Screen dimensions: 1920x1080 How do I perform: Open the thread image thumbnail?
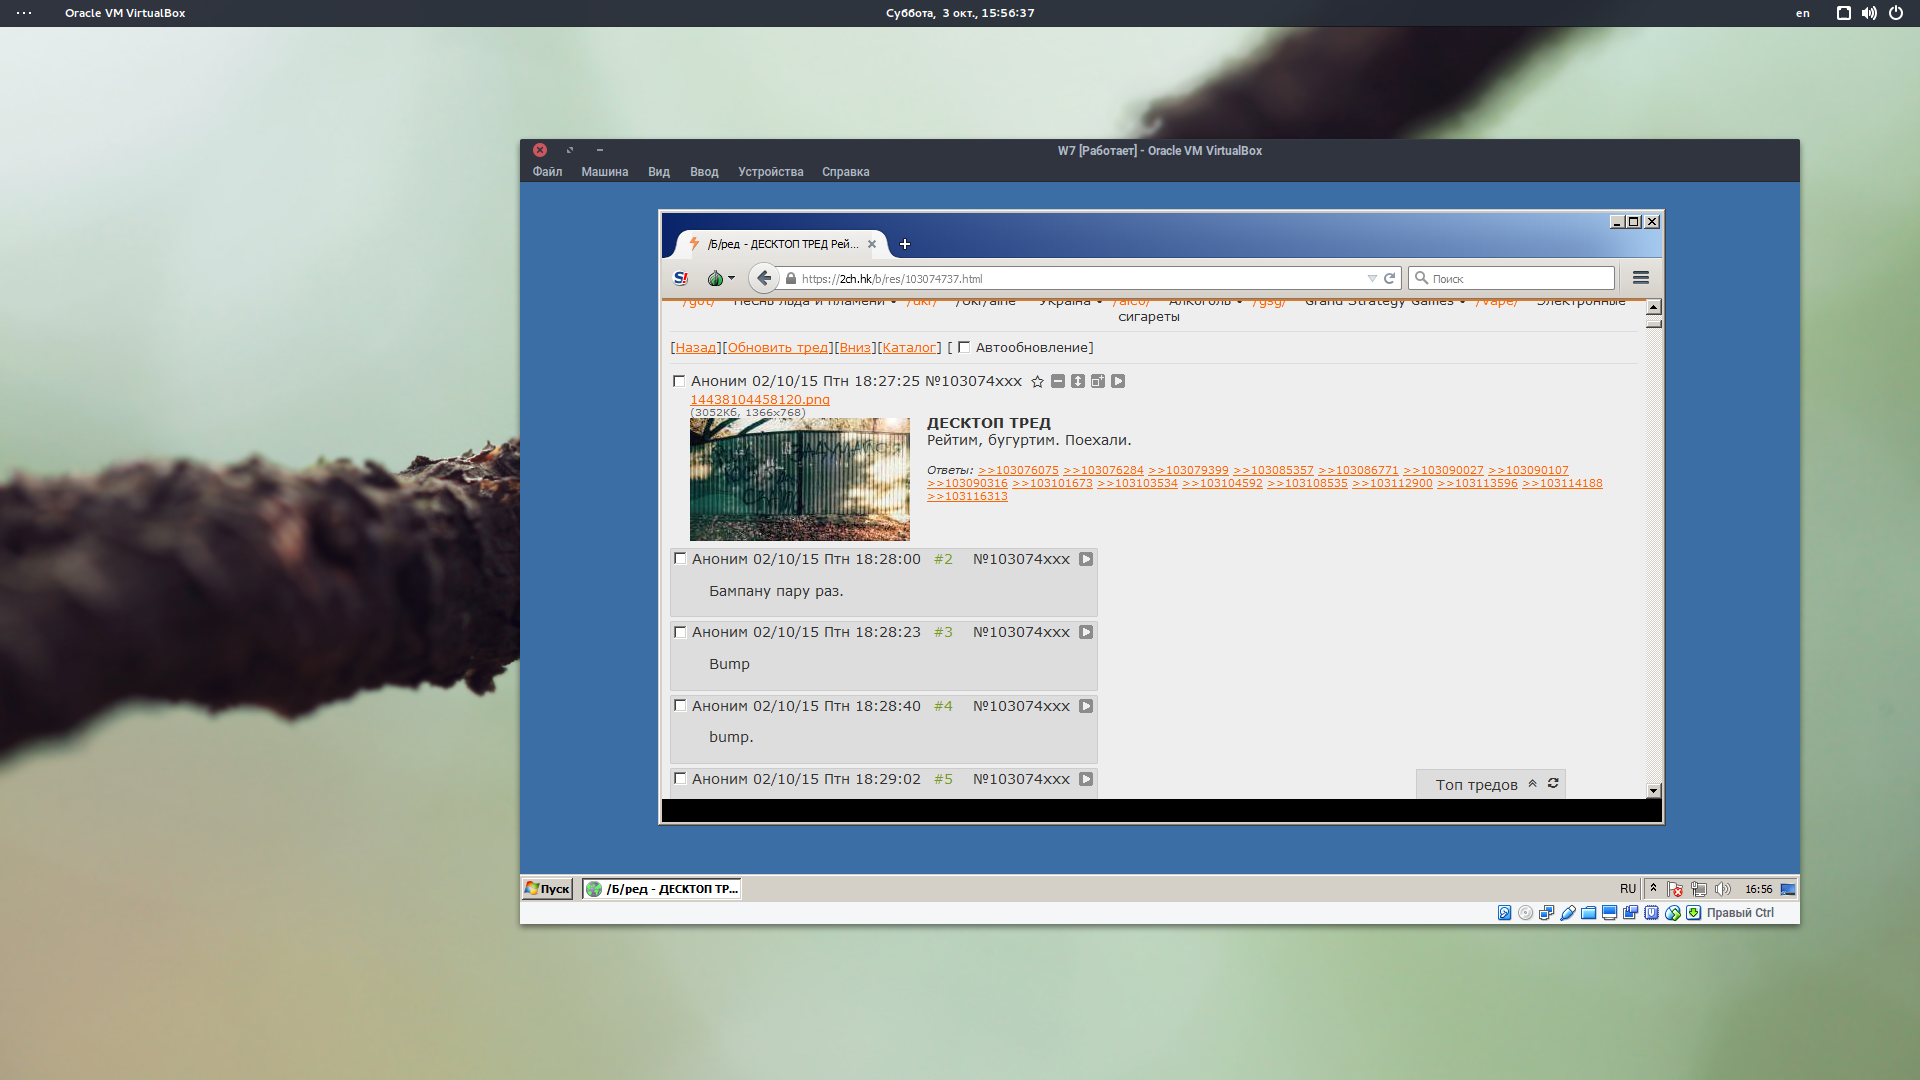tap(800, 480)
